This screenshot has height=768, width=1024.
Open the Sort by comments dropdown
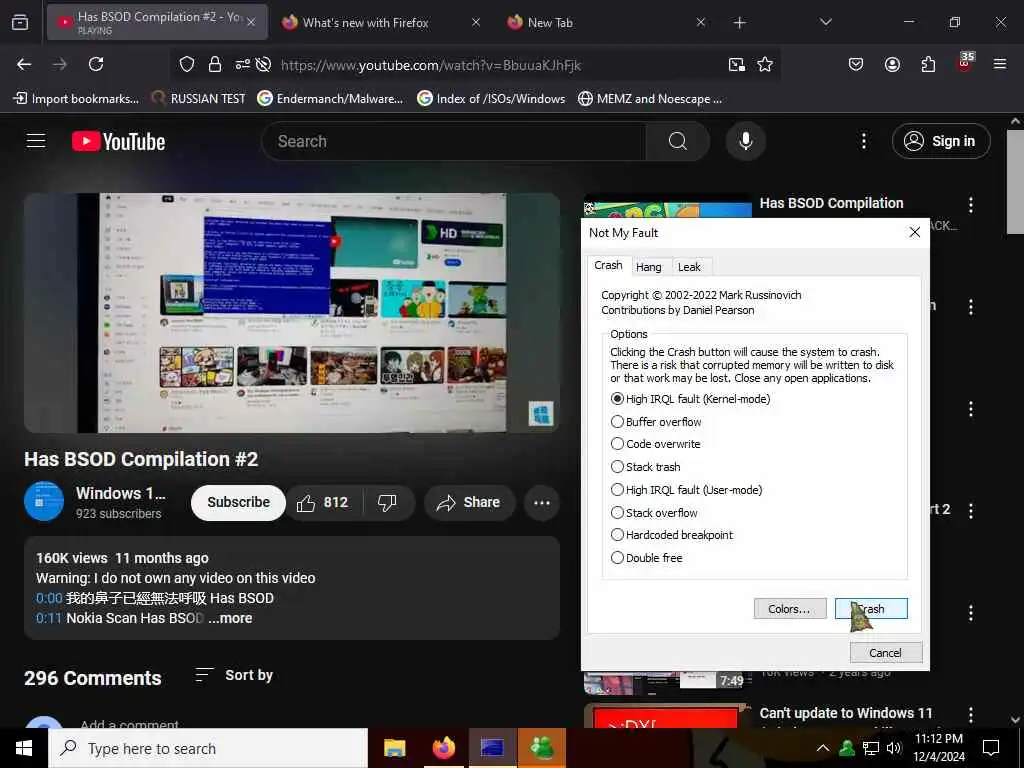point(234,675)
